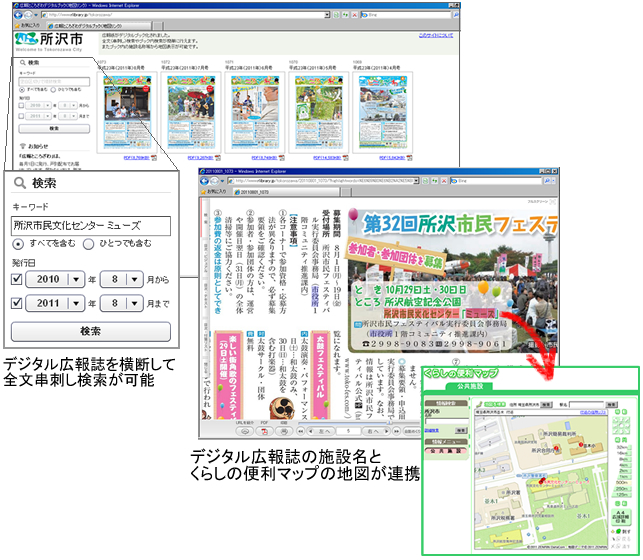This screenshot has width=643, height=560.
Task: Click the magnifying glass search icon in enlarged panel
Action: [18, 183]
